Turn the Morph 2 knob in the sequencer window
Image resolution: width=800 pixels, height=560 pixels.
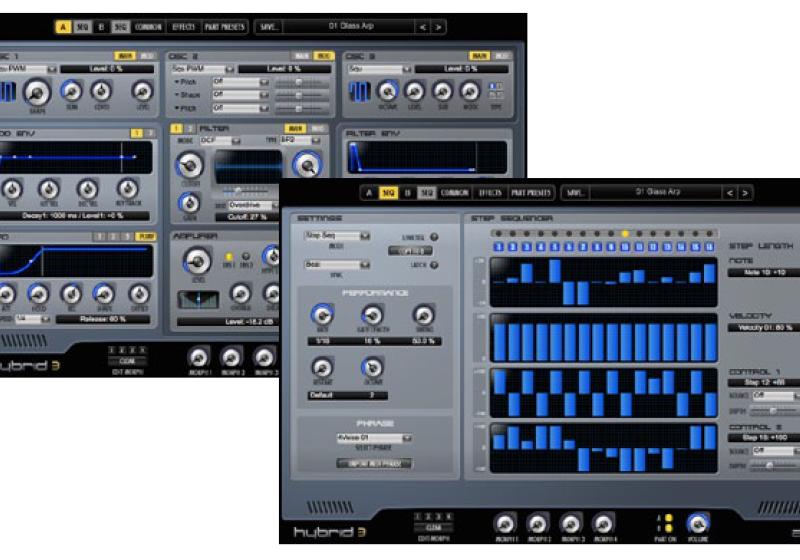[537, 524]
